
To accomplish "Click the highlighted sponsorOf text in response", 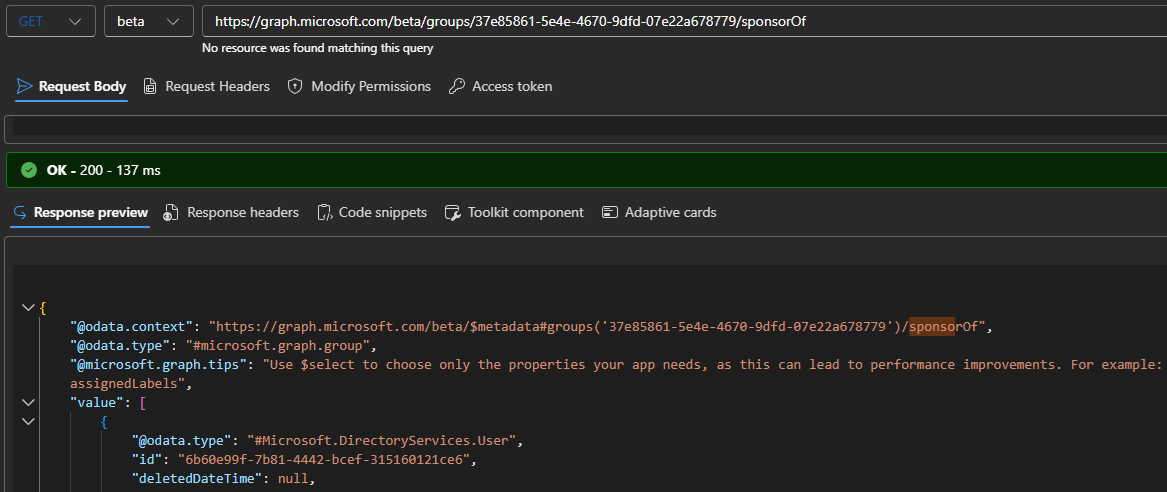I will (932, 326).
